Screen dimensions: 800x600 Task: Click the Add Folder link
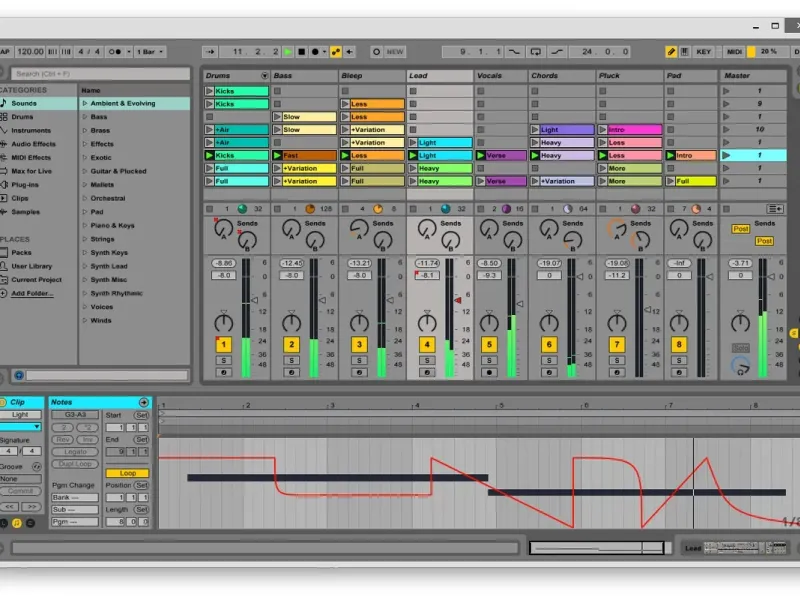coord(32,293)
